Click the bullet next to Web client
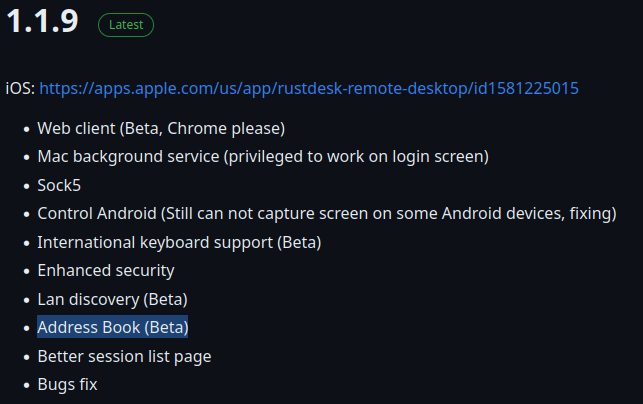This screenshot has width=643, height=404. click(x=25, y=129)
